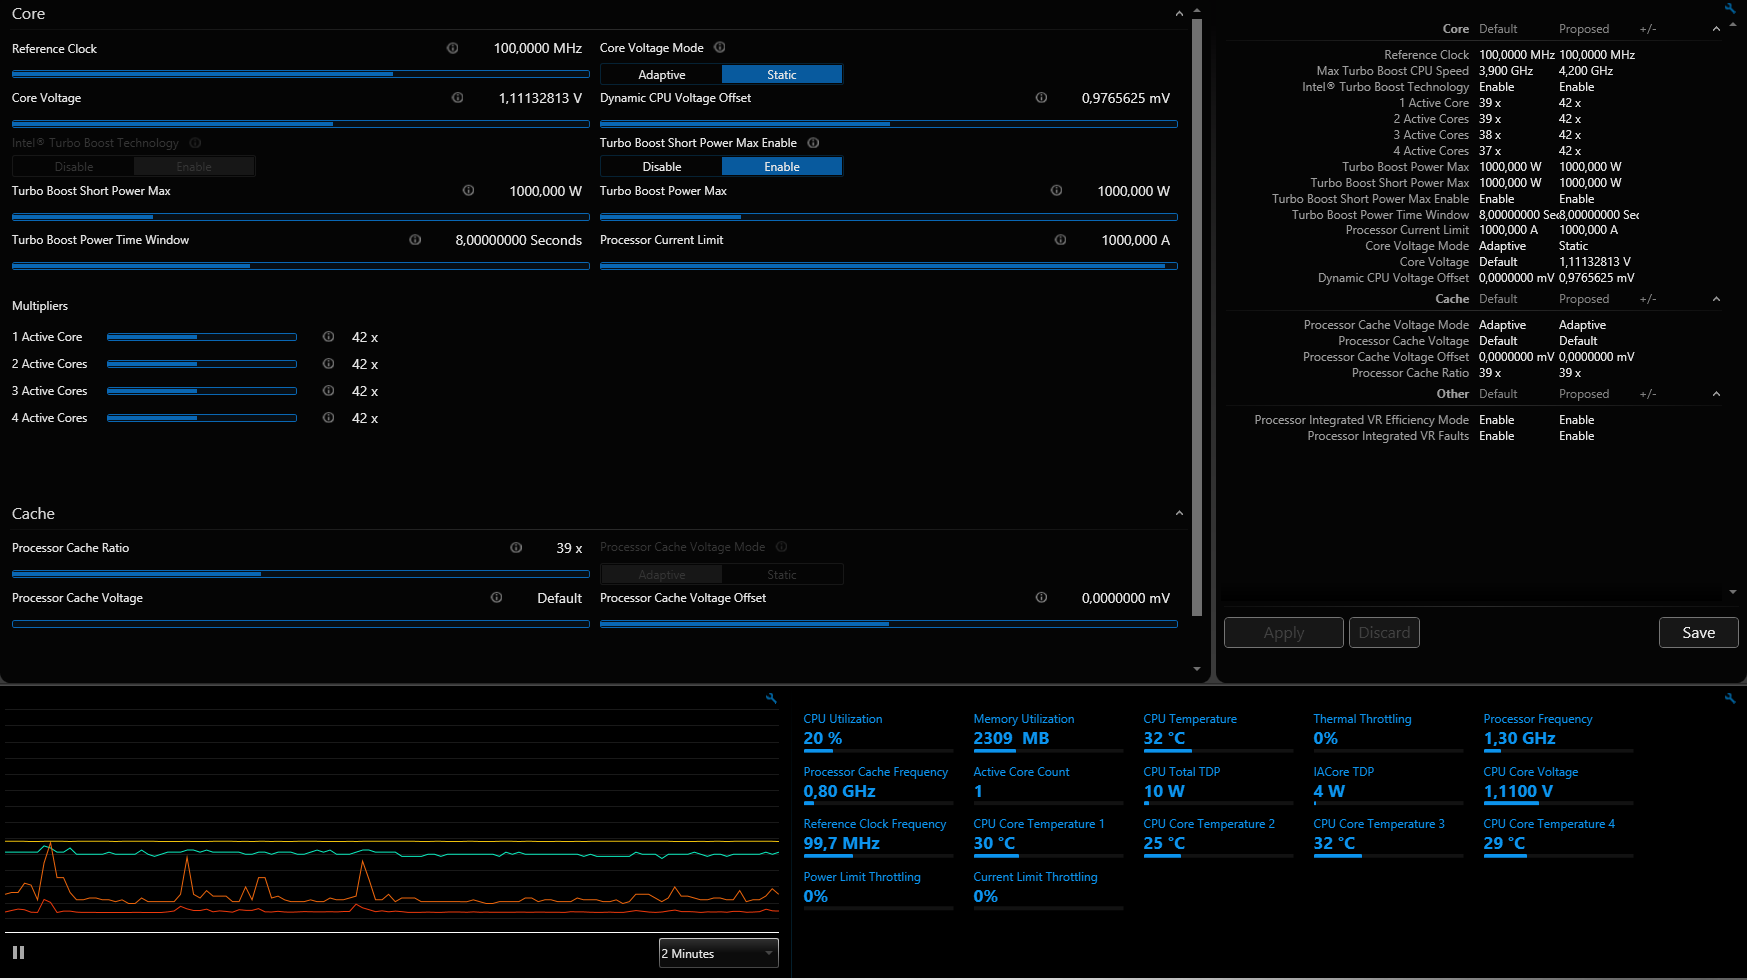Adjust the 1 Active Core multiplier slider
Screen dimensions: 1747x980
click(x=201, y=337)
